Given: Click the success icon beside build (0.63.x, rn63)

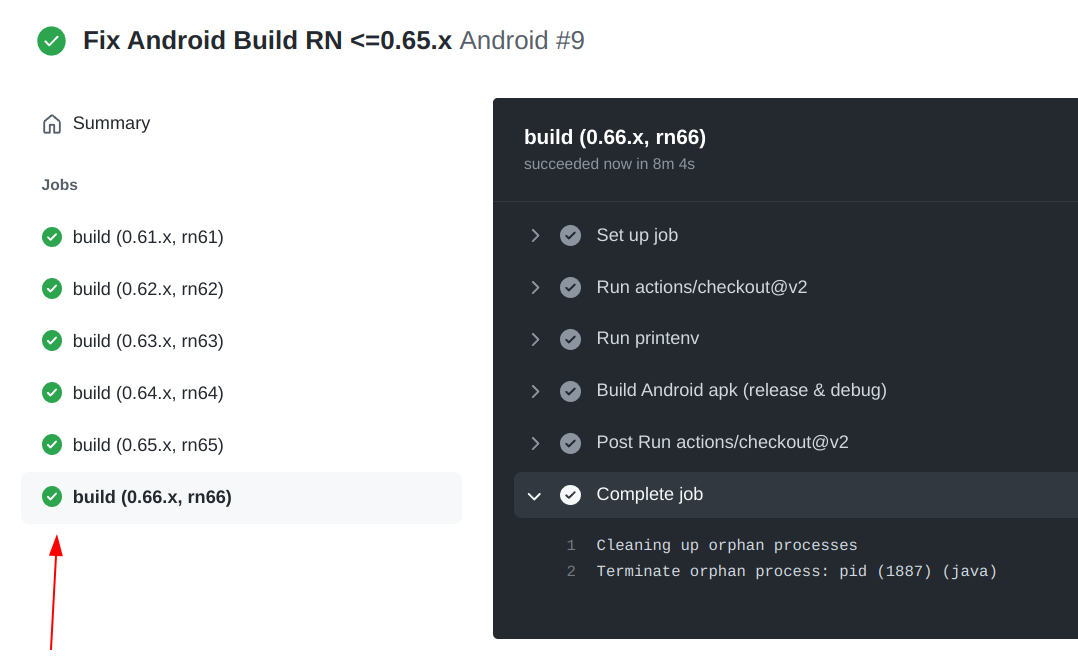Looking at the screenshot, I should pyautogui.click(x=51, y=340).
